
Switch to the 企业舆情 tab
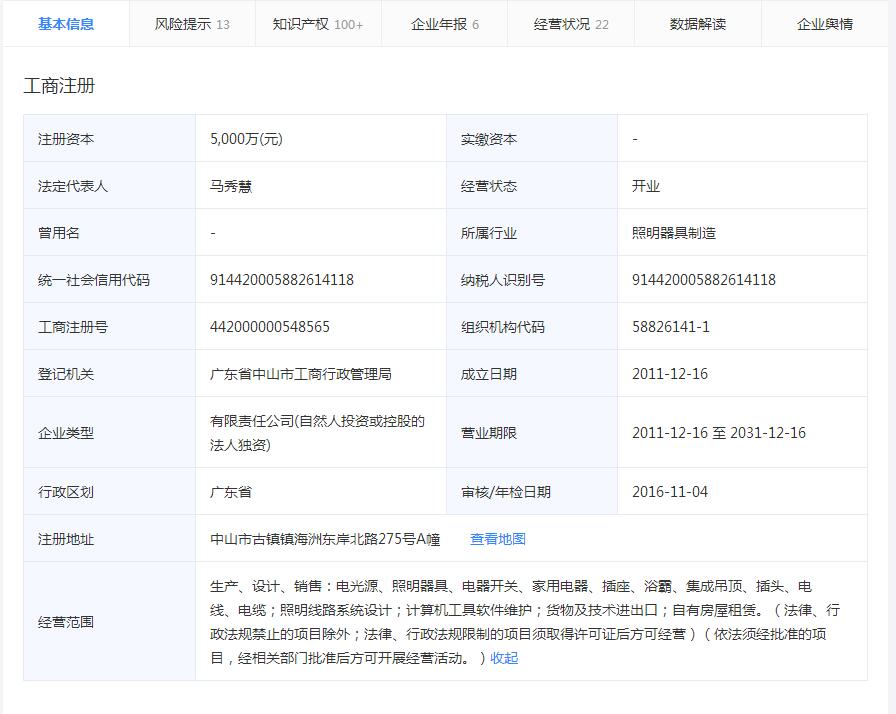click(x=825, y=24)
